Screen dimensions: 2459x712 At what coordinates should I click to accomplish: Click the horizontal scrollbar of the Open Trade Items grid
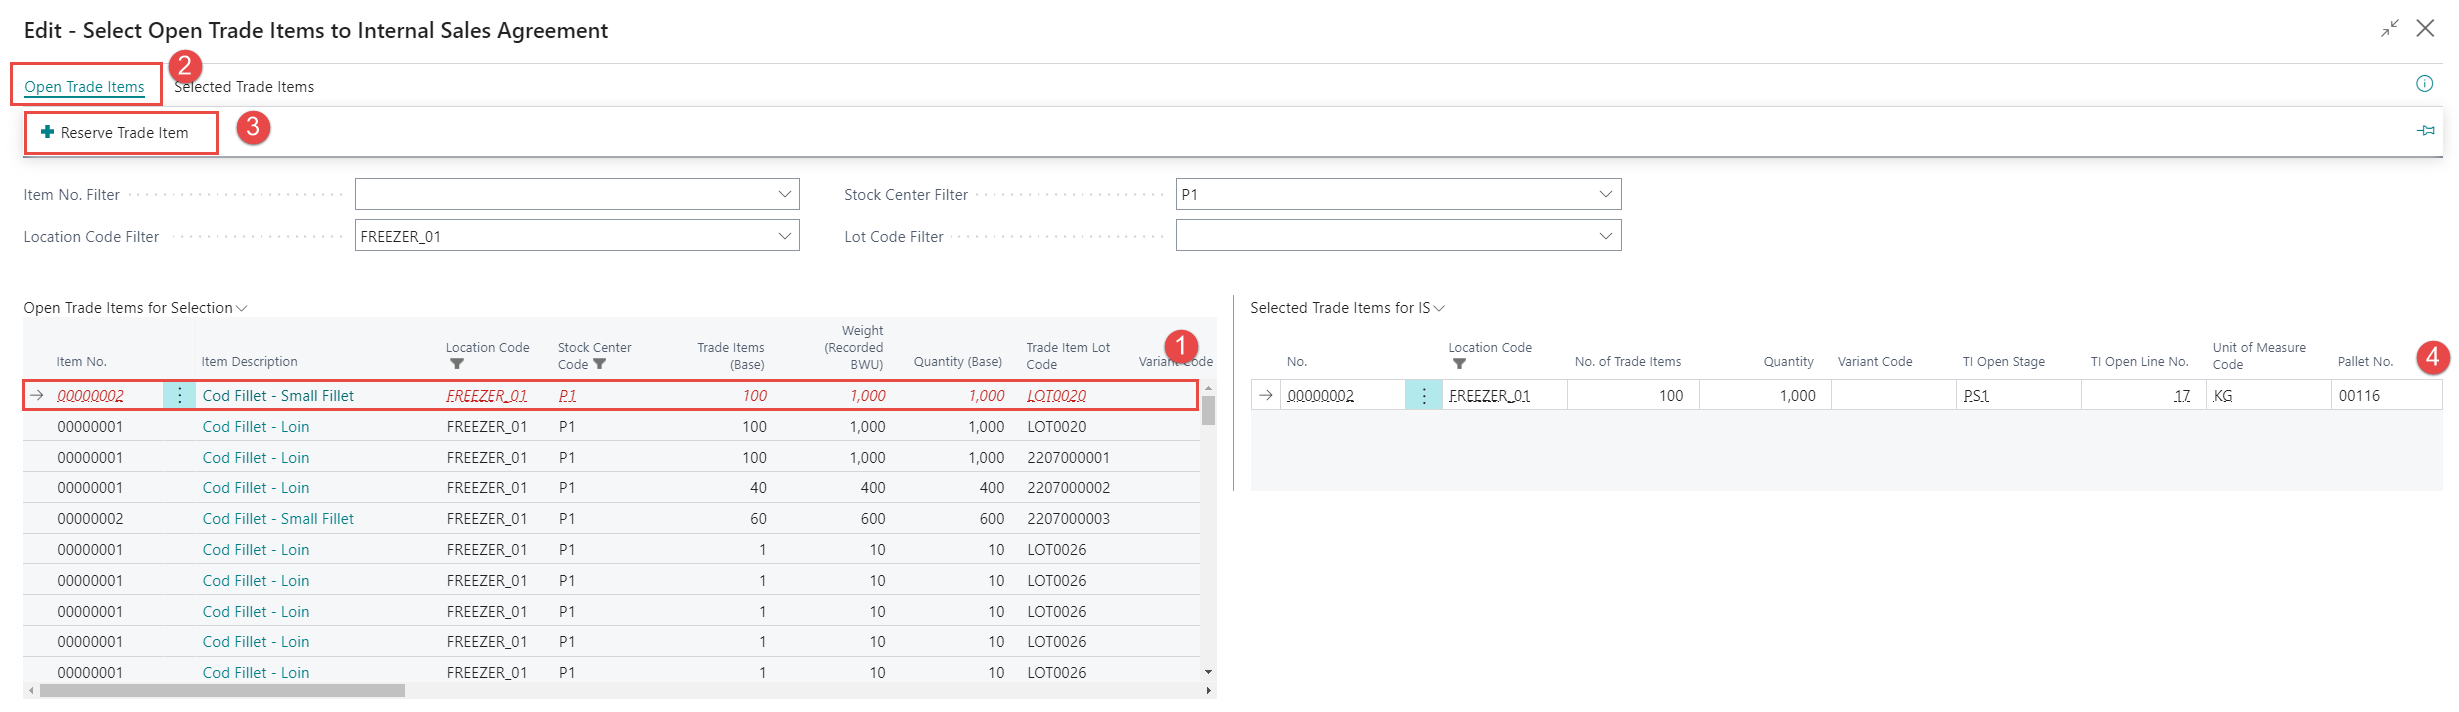222,690
